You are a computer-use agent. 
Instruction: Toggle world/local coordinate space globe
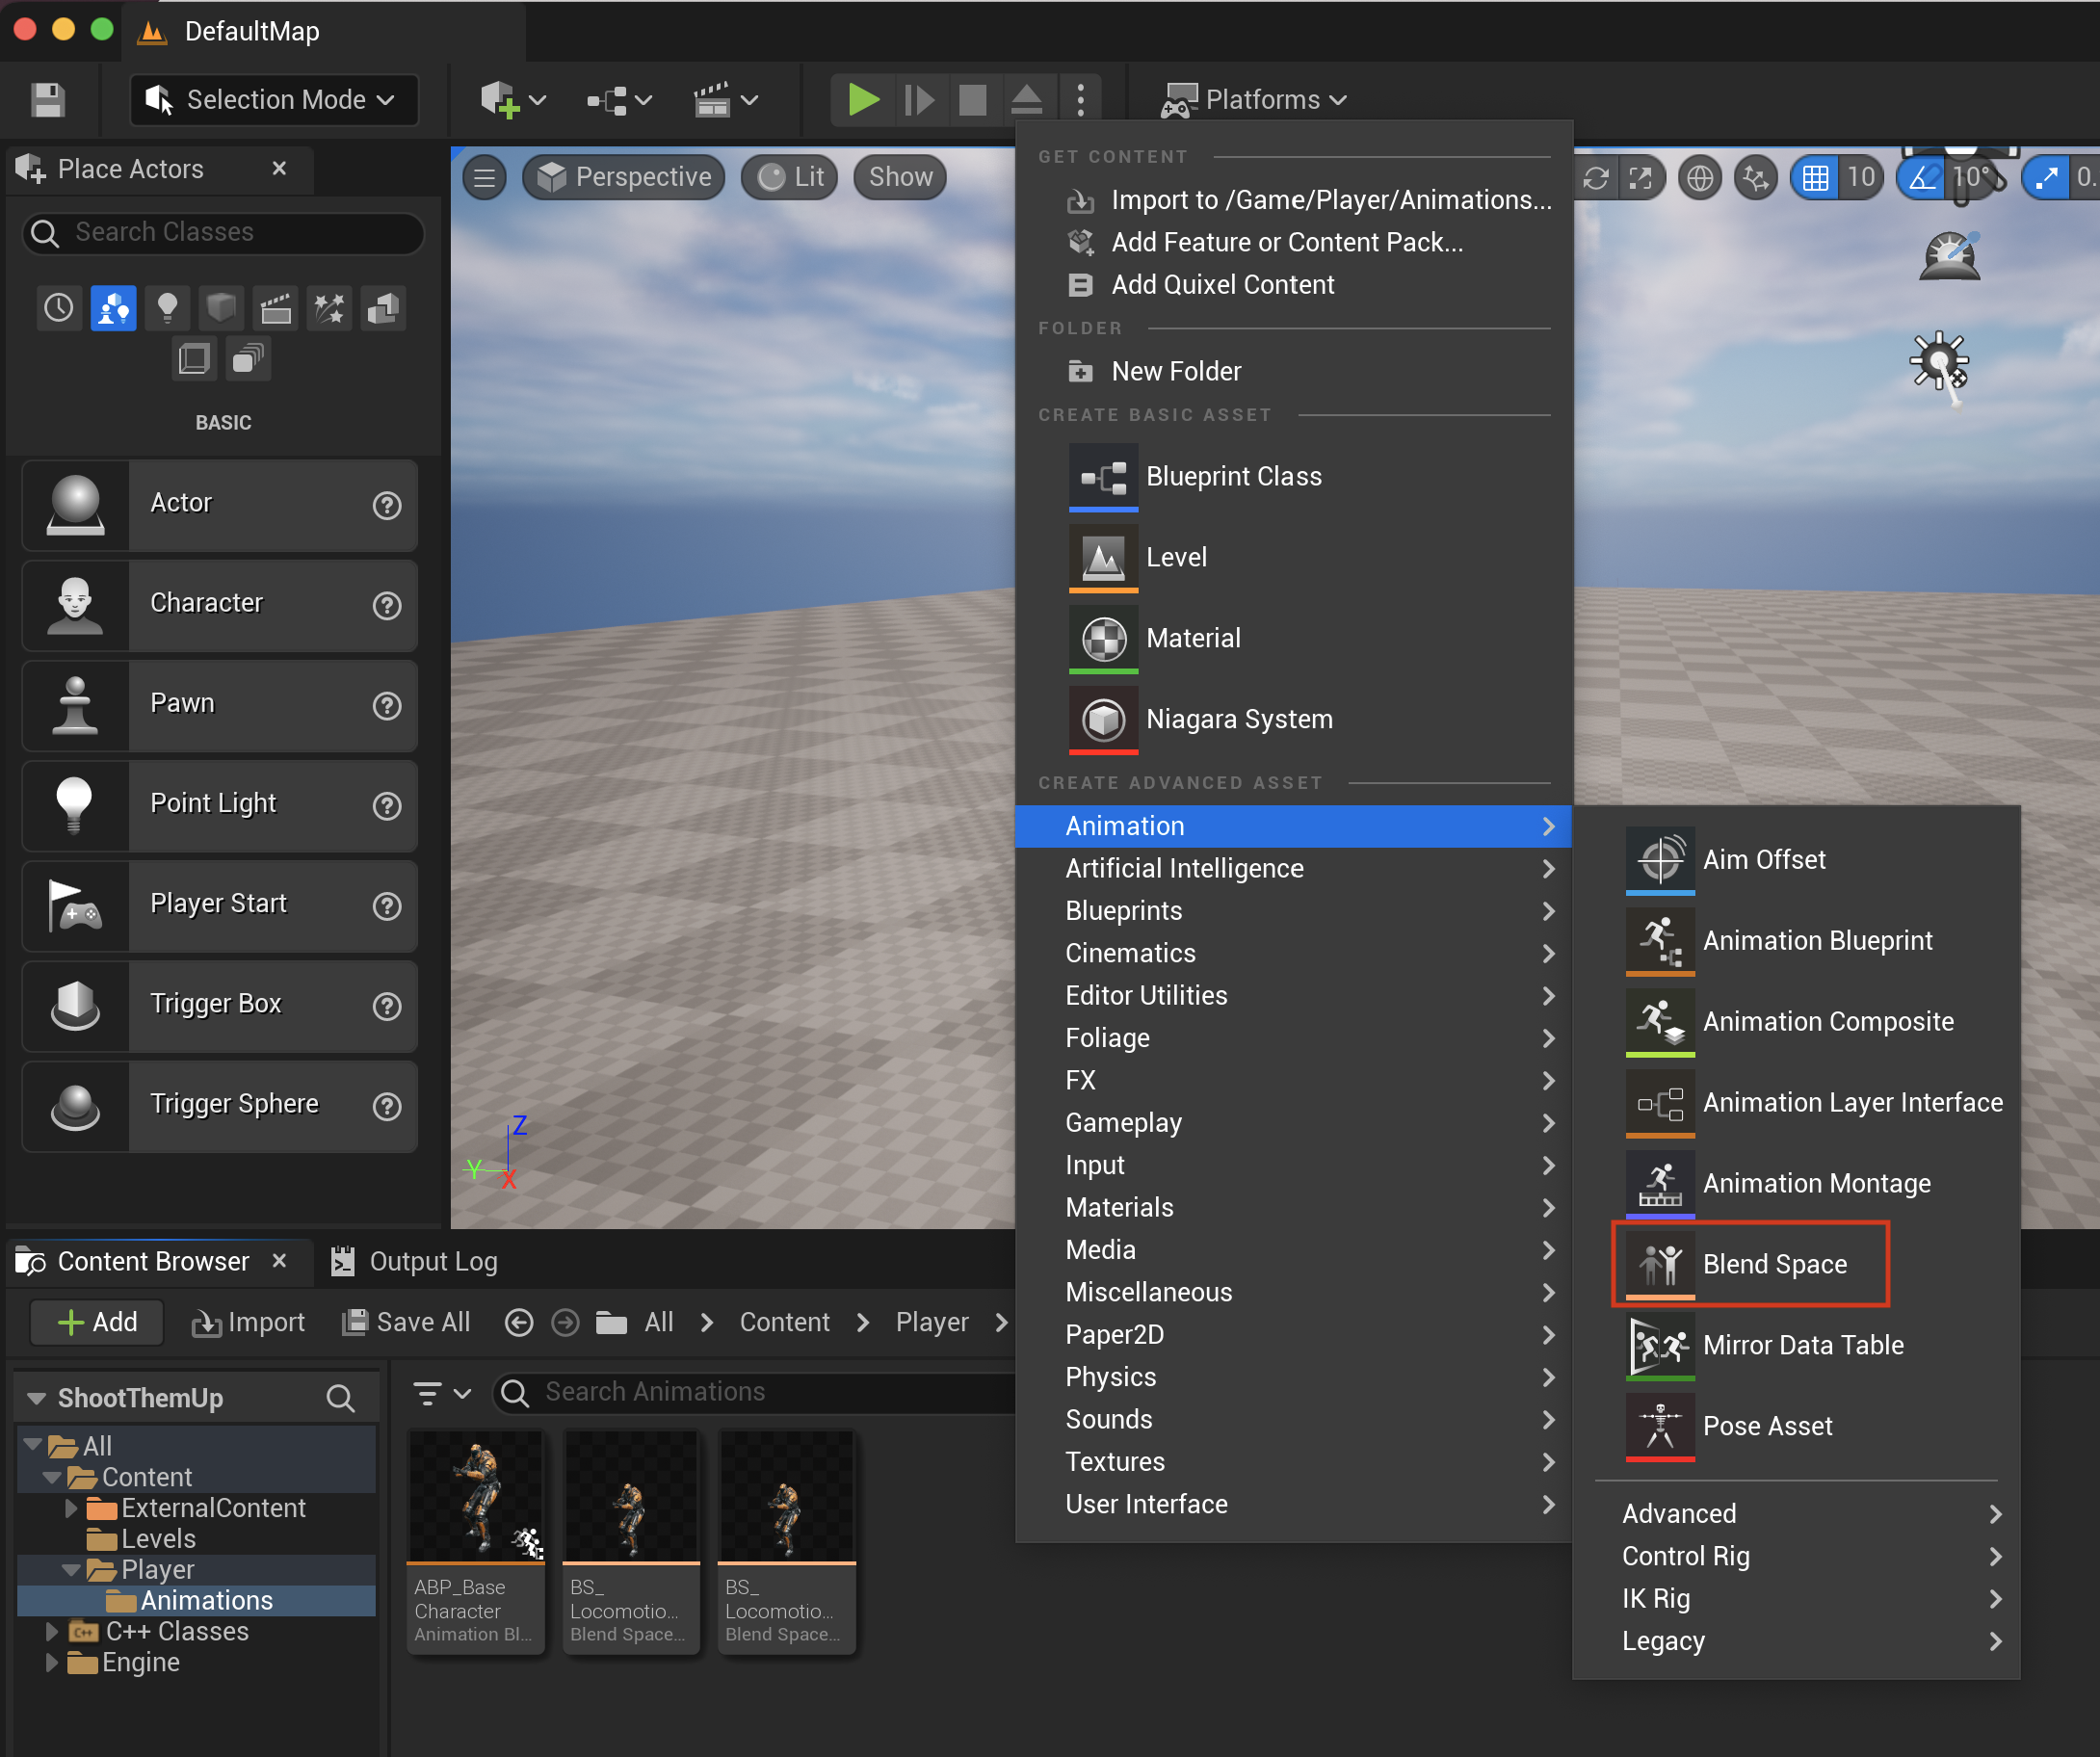click(1700, 178)
